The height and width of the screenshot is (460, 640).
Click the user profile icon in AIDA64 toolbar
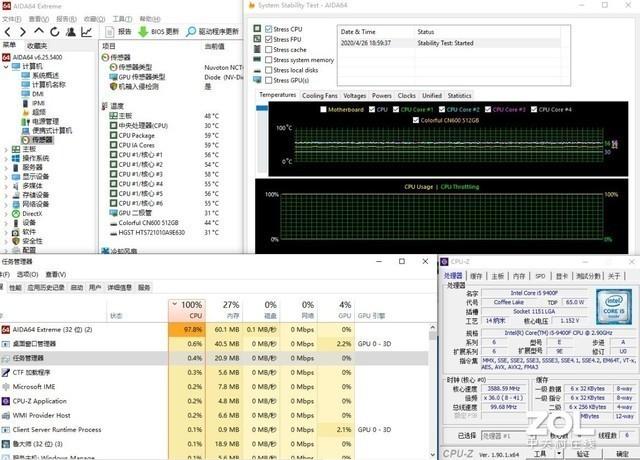(x=71, y=32)
